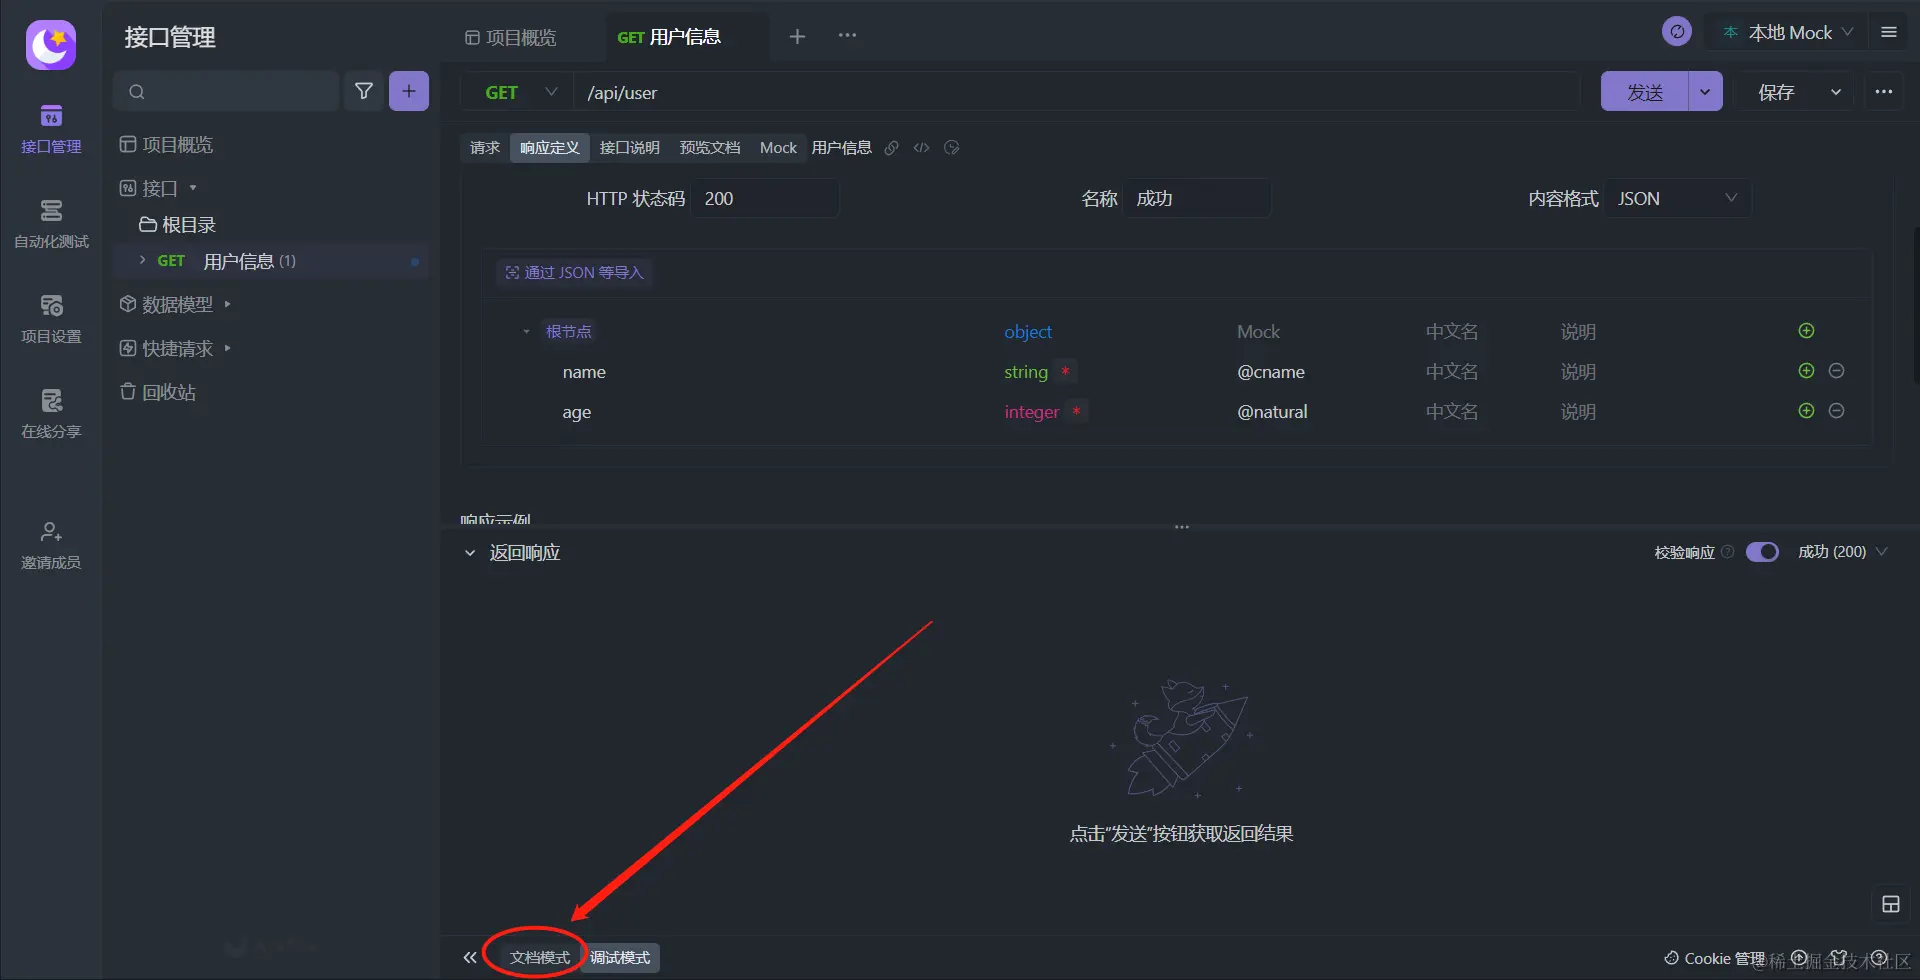Screen dimensions: 1920x980
Task: Click the purple plus button beside search
Action: (409, 91)
